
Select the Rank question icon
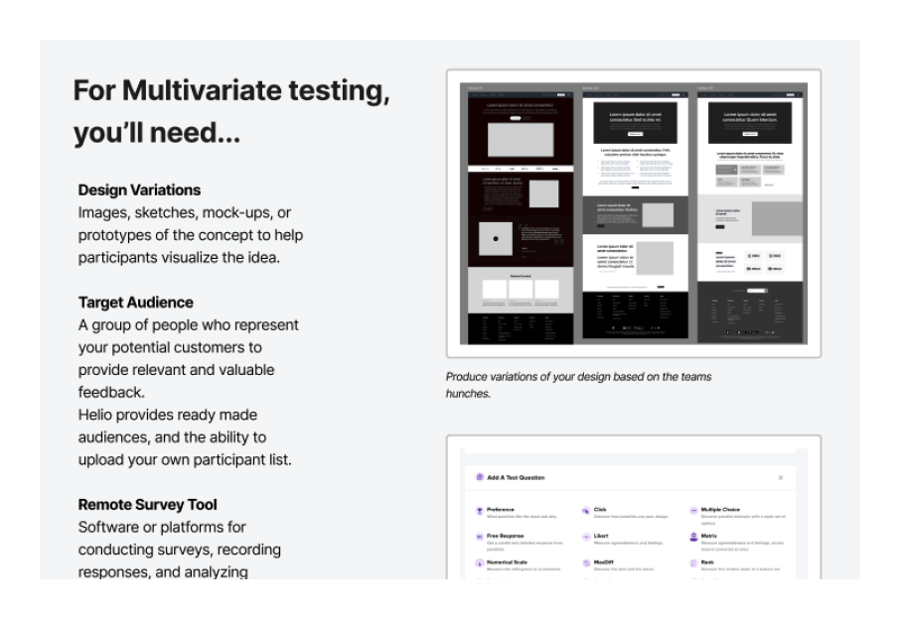[693, 563]
